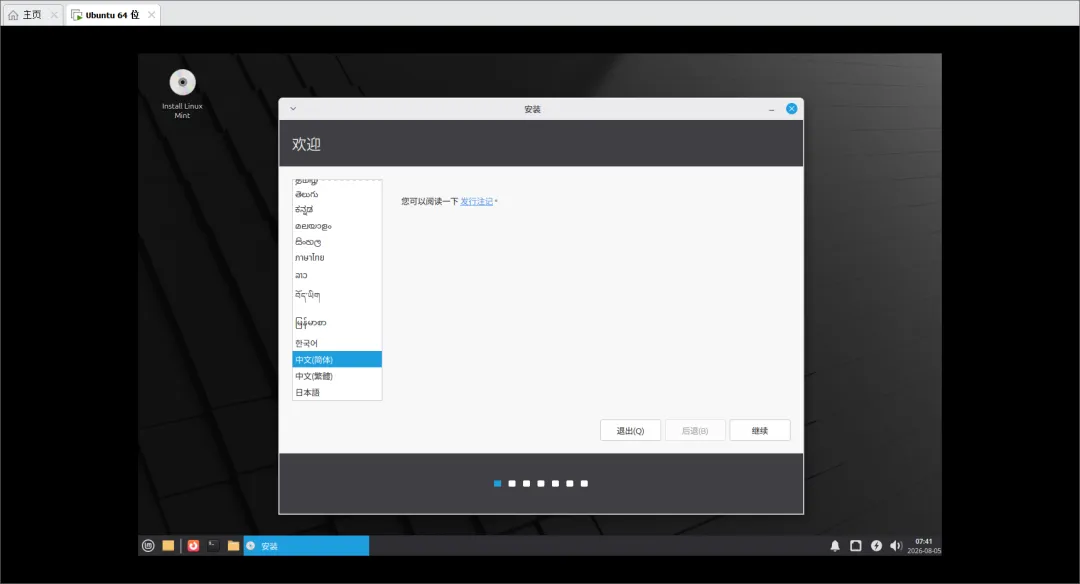
Task: Close the 主页 tab
Action: [54, 14]
